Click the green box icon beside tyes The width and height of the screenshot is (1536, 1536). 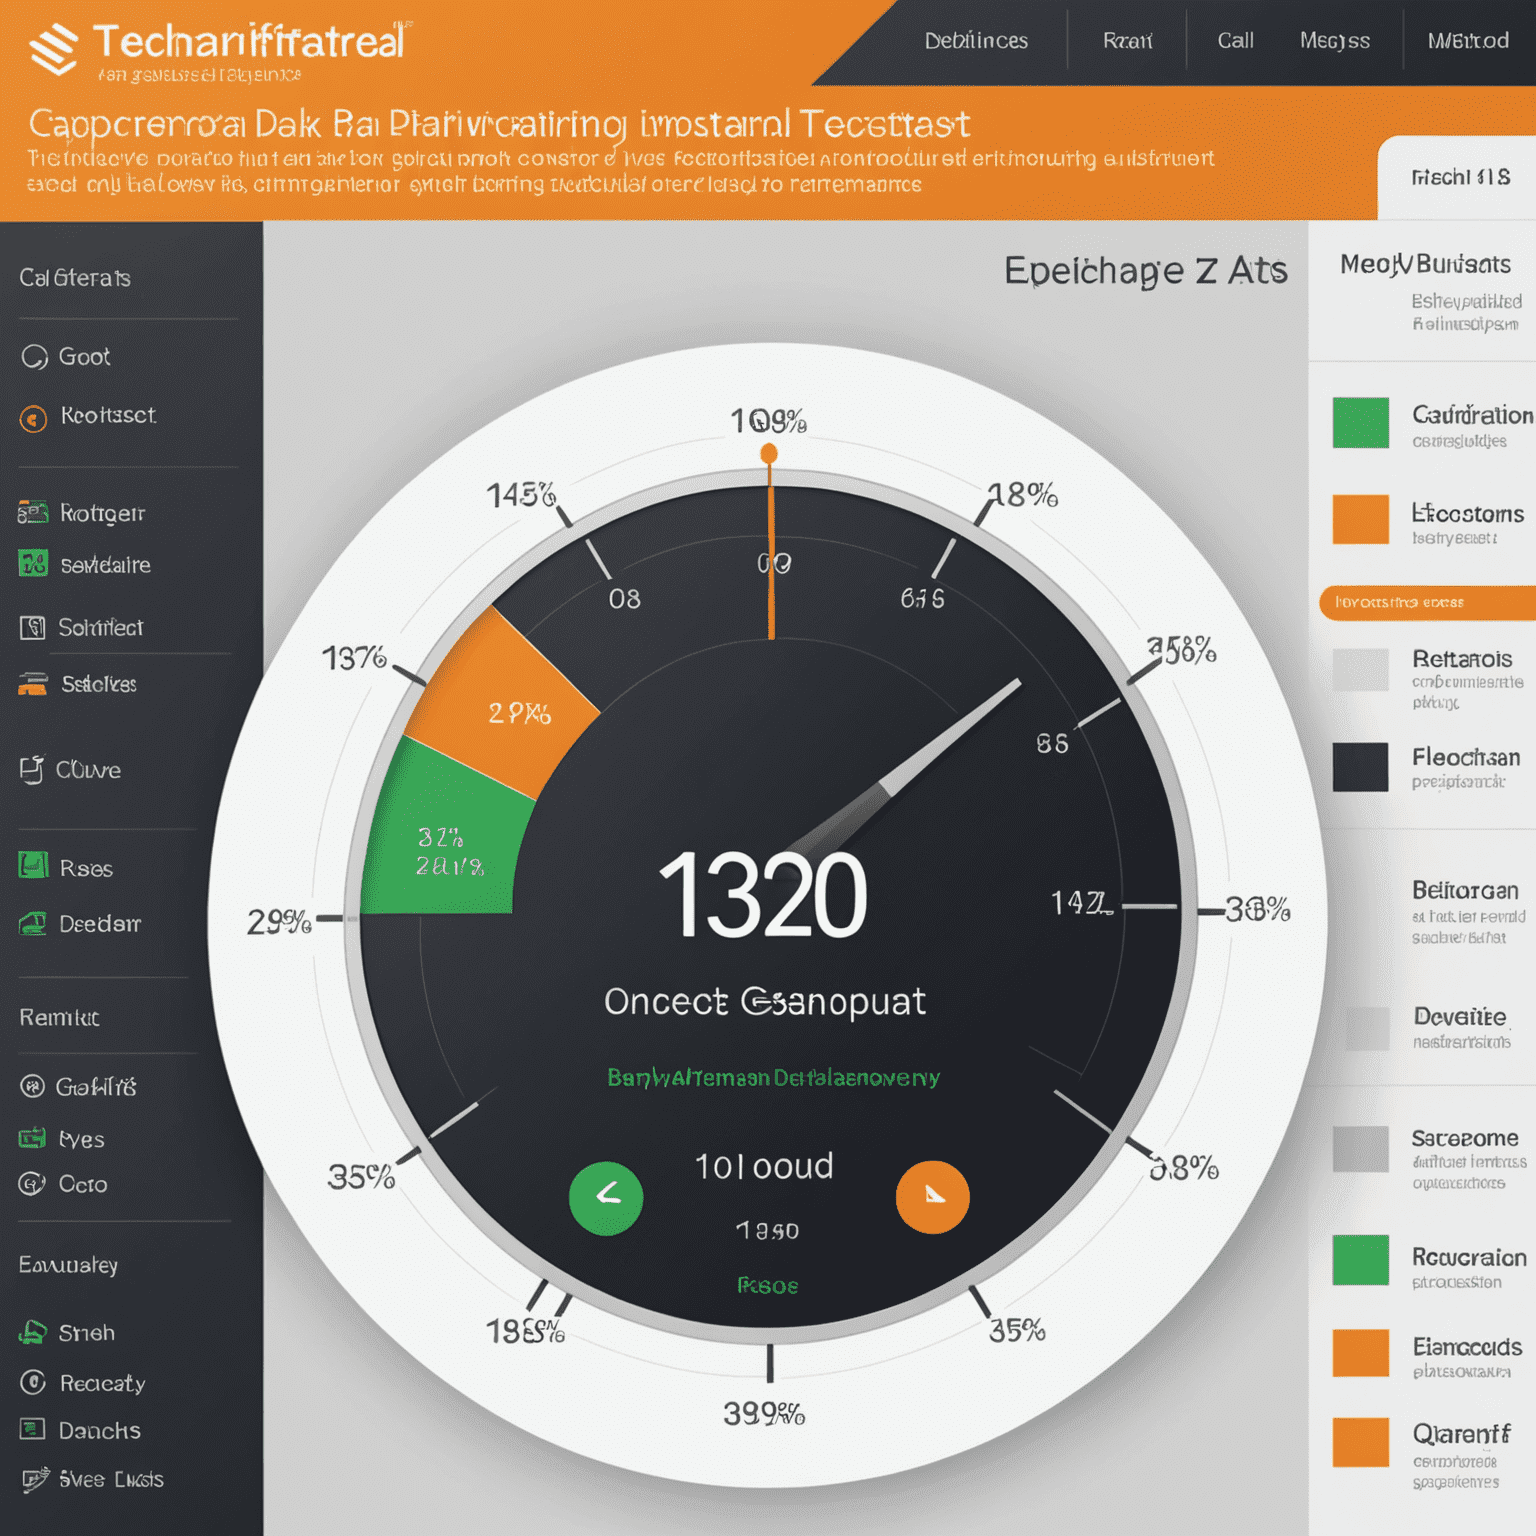(32, 1138)
